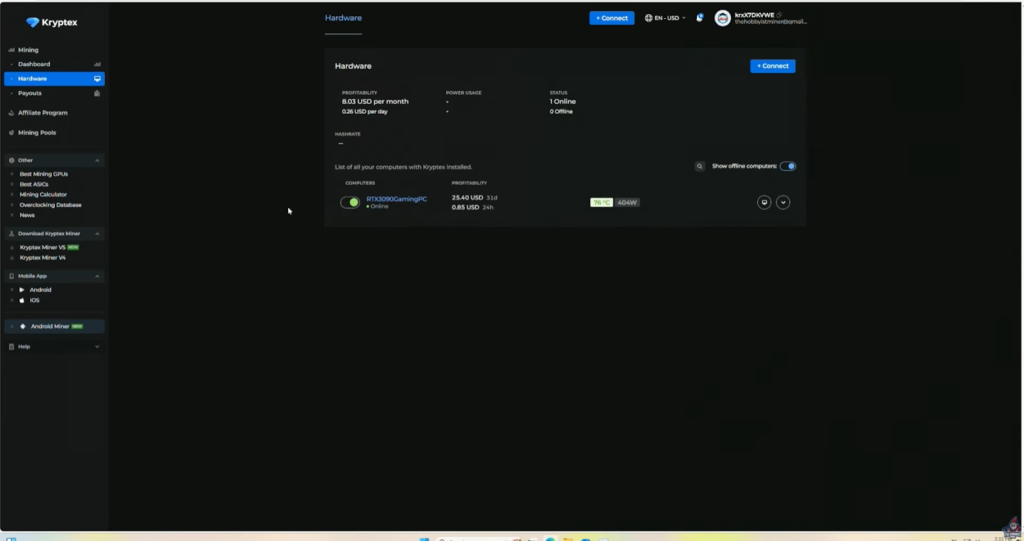Click the monitor icon on RTX3090GamingPC row

click(764, 202)
